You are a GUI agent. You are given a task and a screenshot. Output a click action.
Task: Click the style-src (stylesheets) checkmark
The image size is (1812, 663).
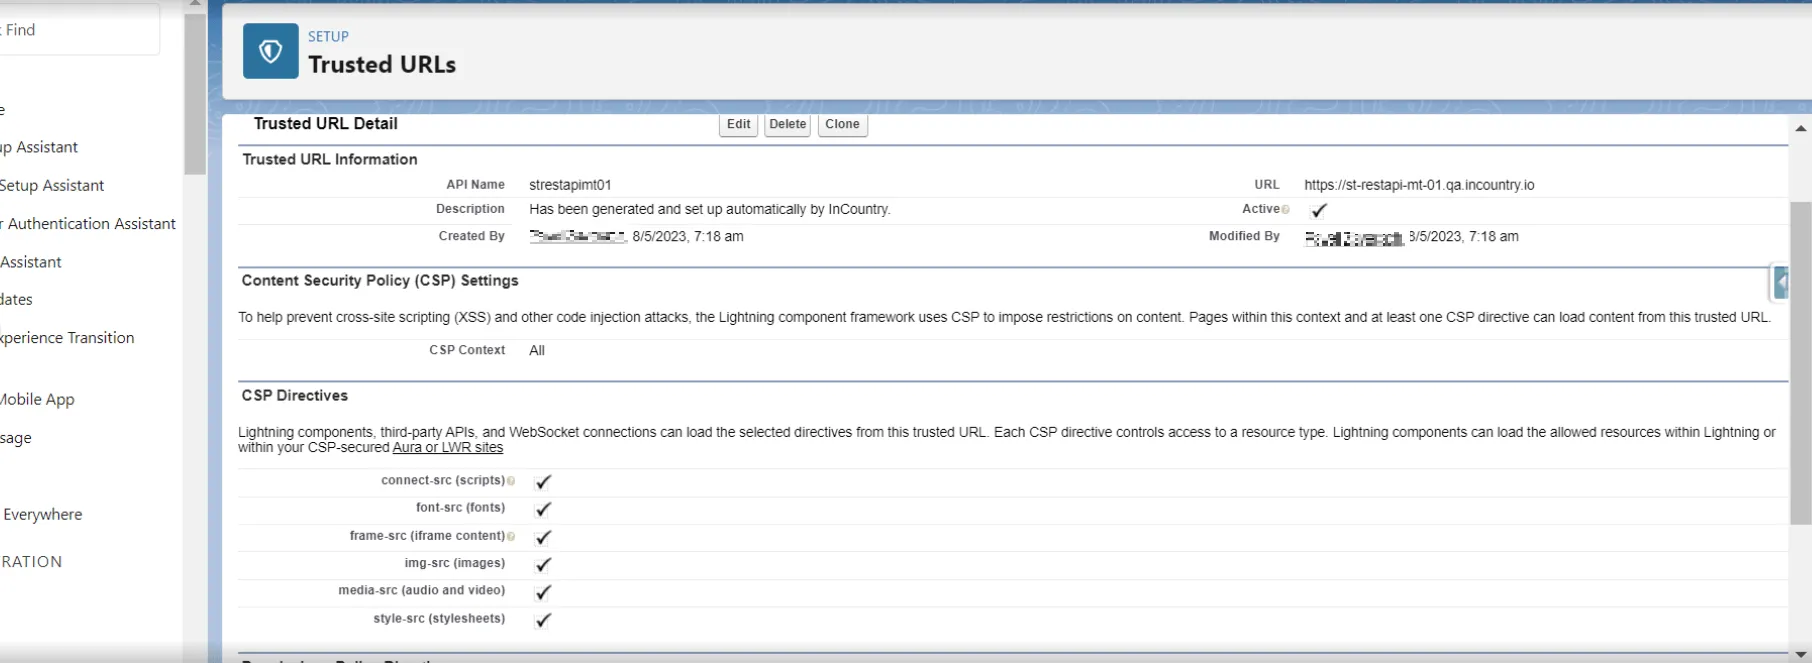(543, 620)
